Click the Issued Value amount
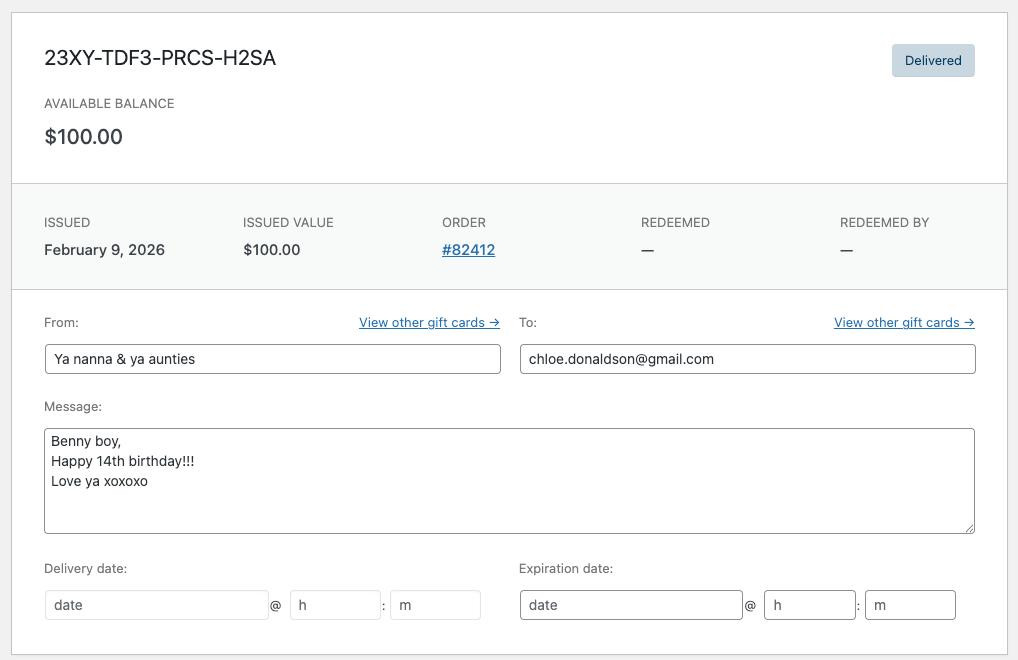The image size is (1018, 660). coord(271,250)
